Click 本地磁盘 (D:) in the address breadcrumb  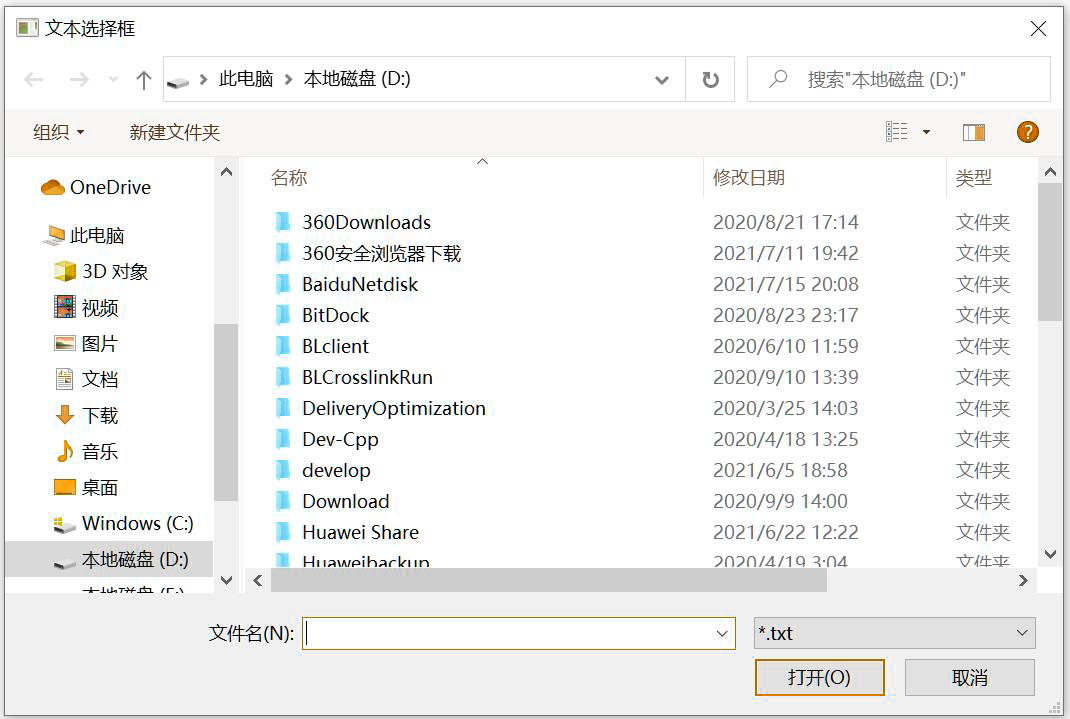(x=357, y=79)
